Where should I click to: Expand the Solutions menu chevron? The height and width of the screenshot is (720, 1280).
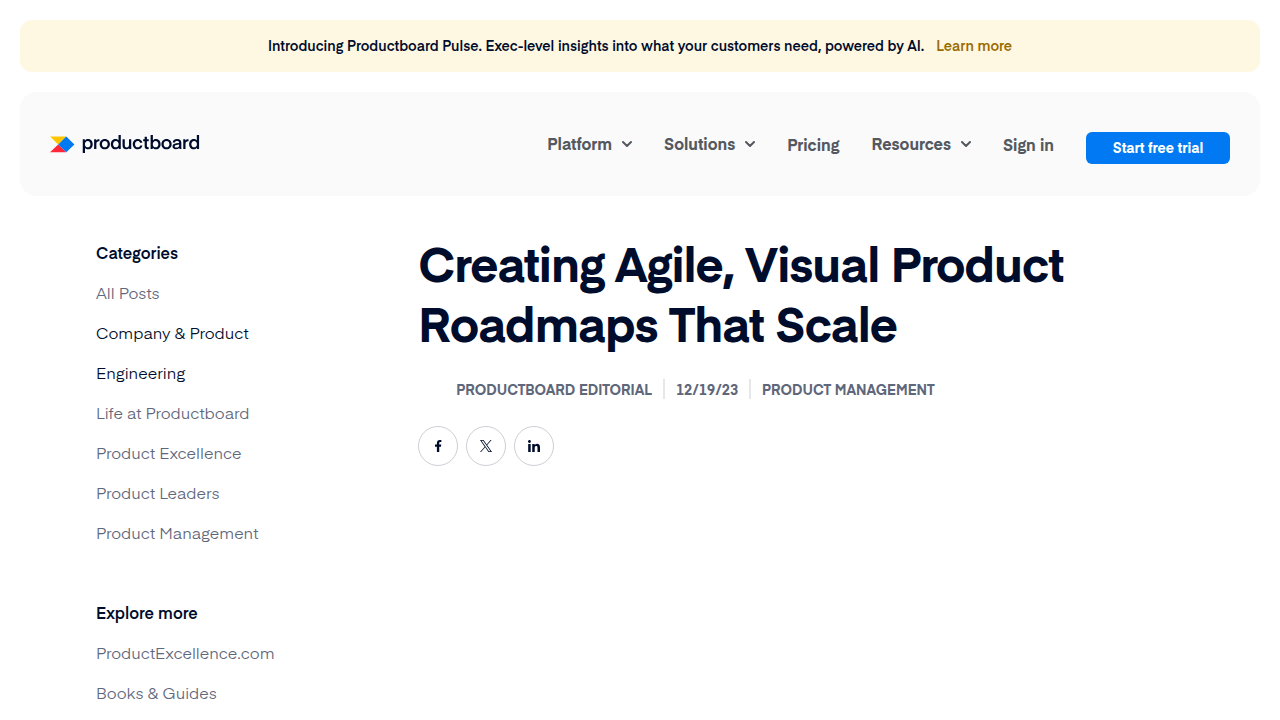click(750, 144)
